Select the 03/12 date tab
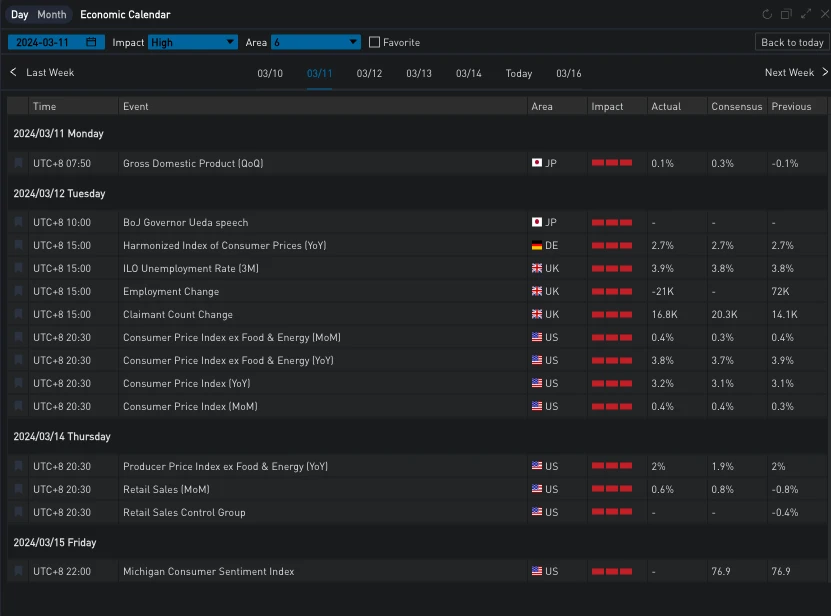This screenshot has width=831, height=616. [x=369, y=73]
